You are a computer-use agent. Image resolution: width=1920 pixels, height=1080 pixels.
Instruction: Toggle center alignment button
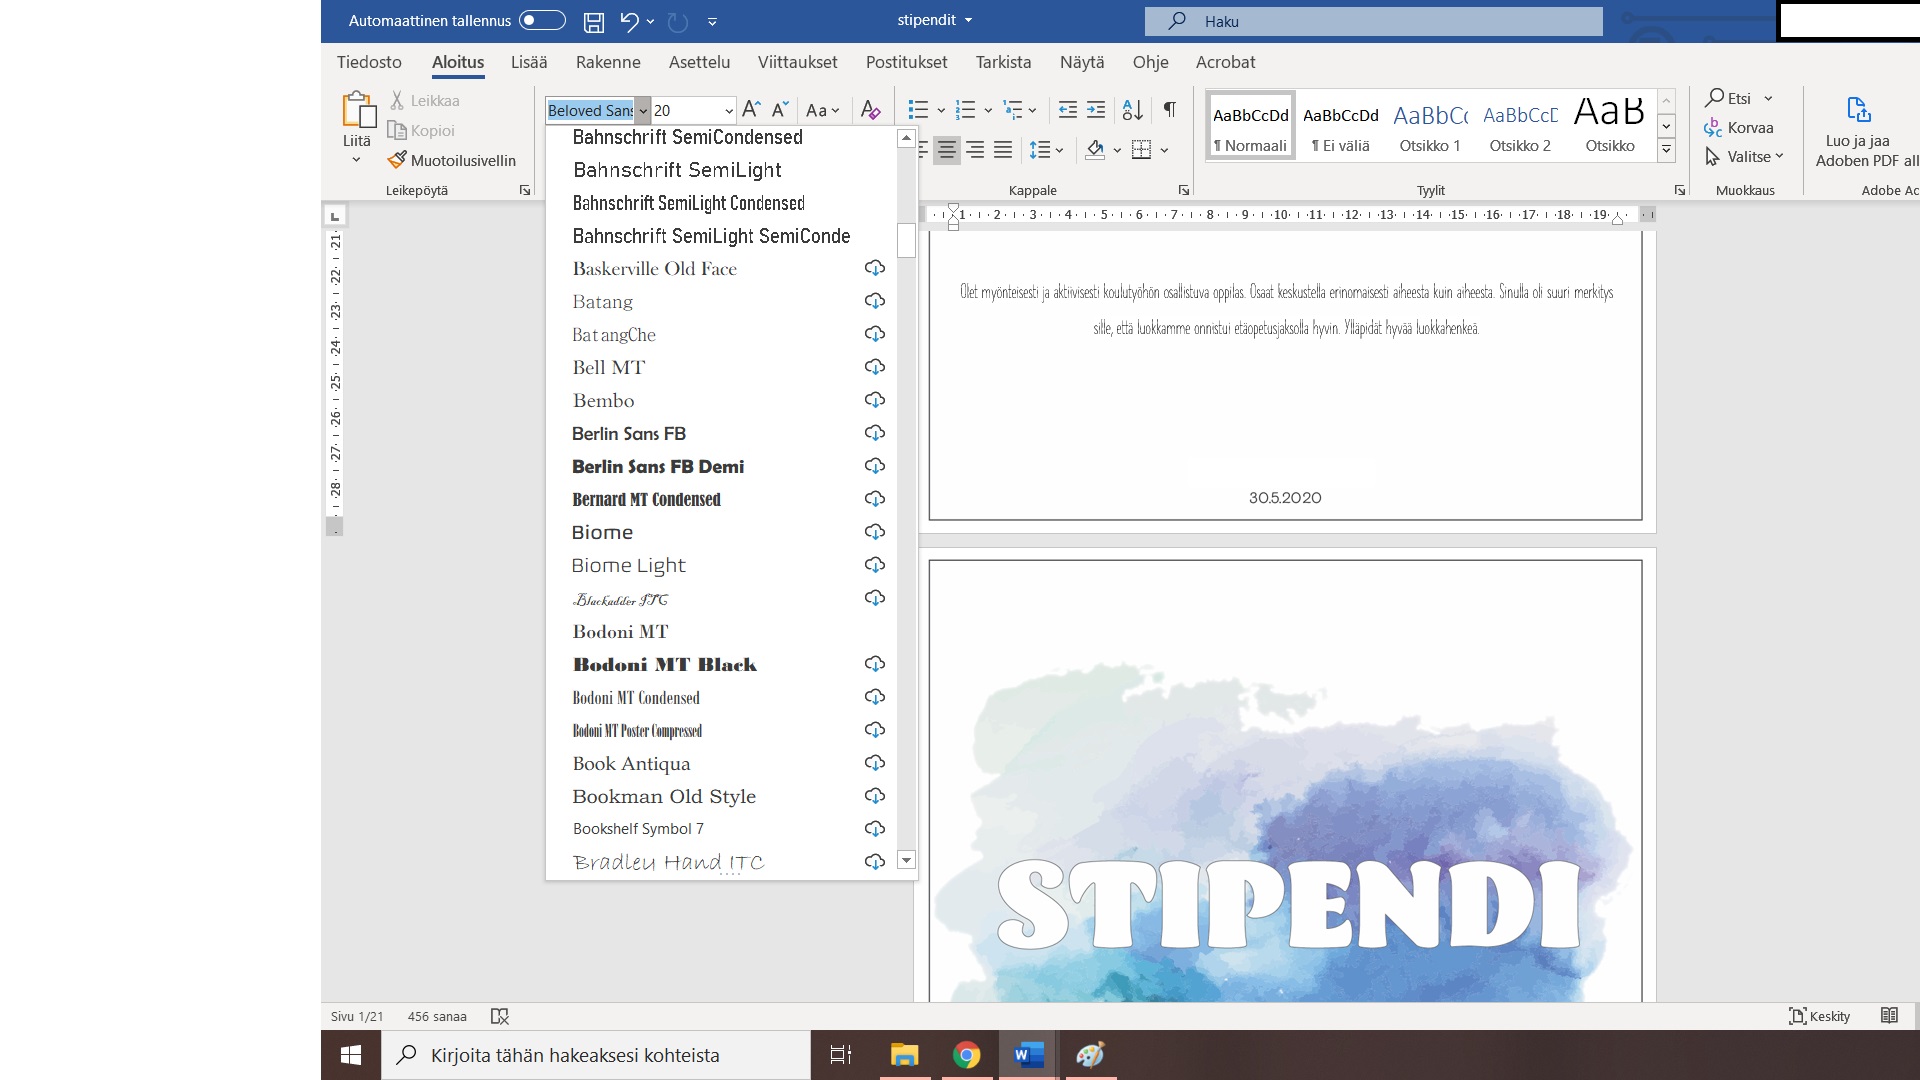coord(946,150)
